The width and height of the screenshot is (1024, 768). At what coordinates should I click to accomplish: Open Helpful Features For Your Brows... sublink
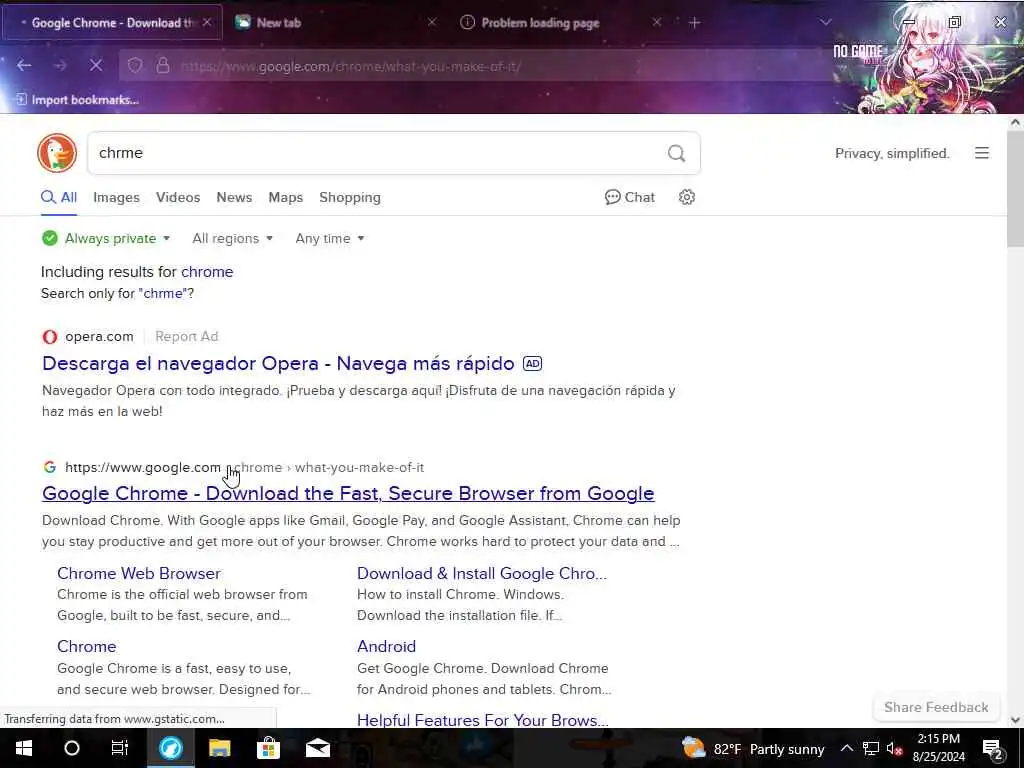click(x=483, y=720)
